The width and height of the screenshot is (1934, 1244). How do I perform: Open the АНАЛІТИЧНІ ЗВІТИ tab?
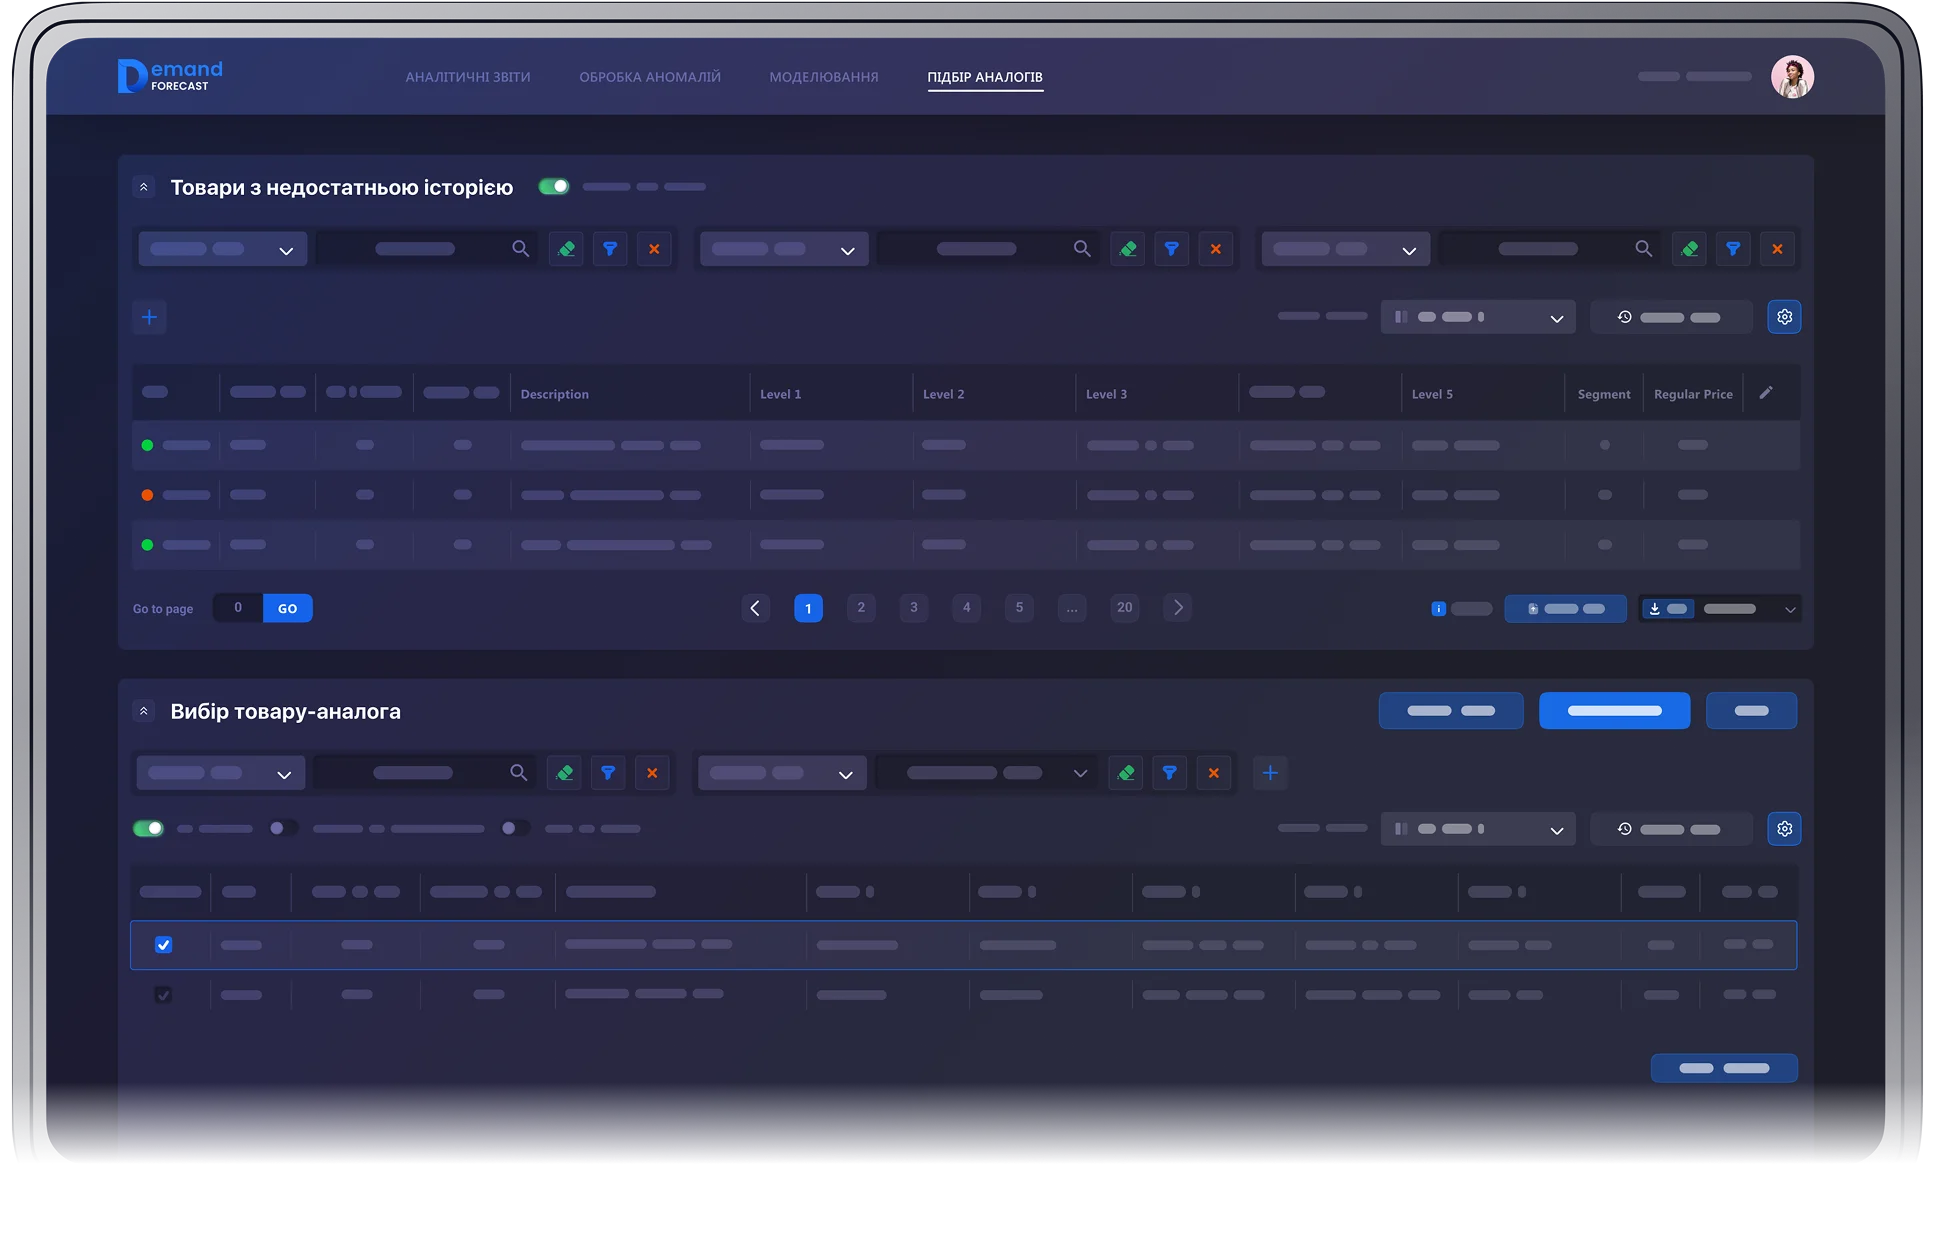coord(467,77)
